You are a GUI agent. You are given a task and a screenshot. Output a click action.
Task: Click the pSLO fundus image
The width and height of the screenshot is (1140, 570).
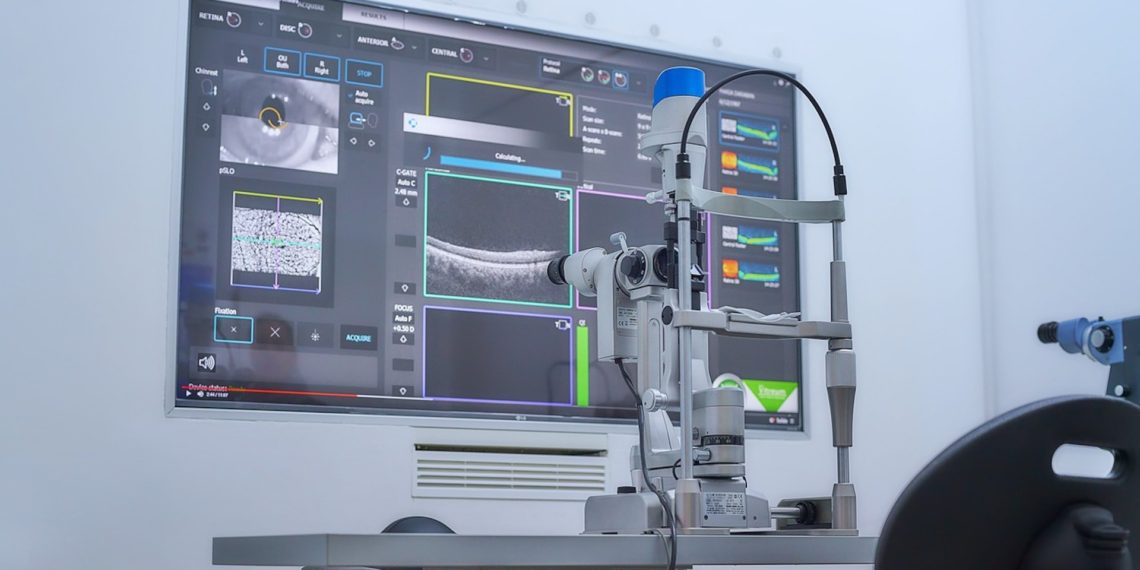(276, 241)
